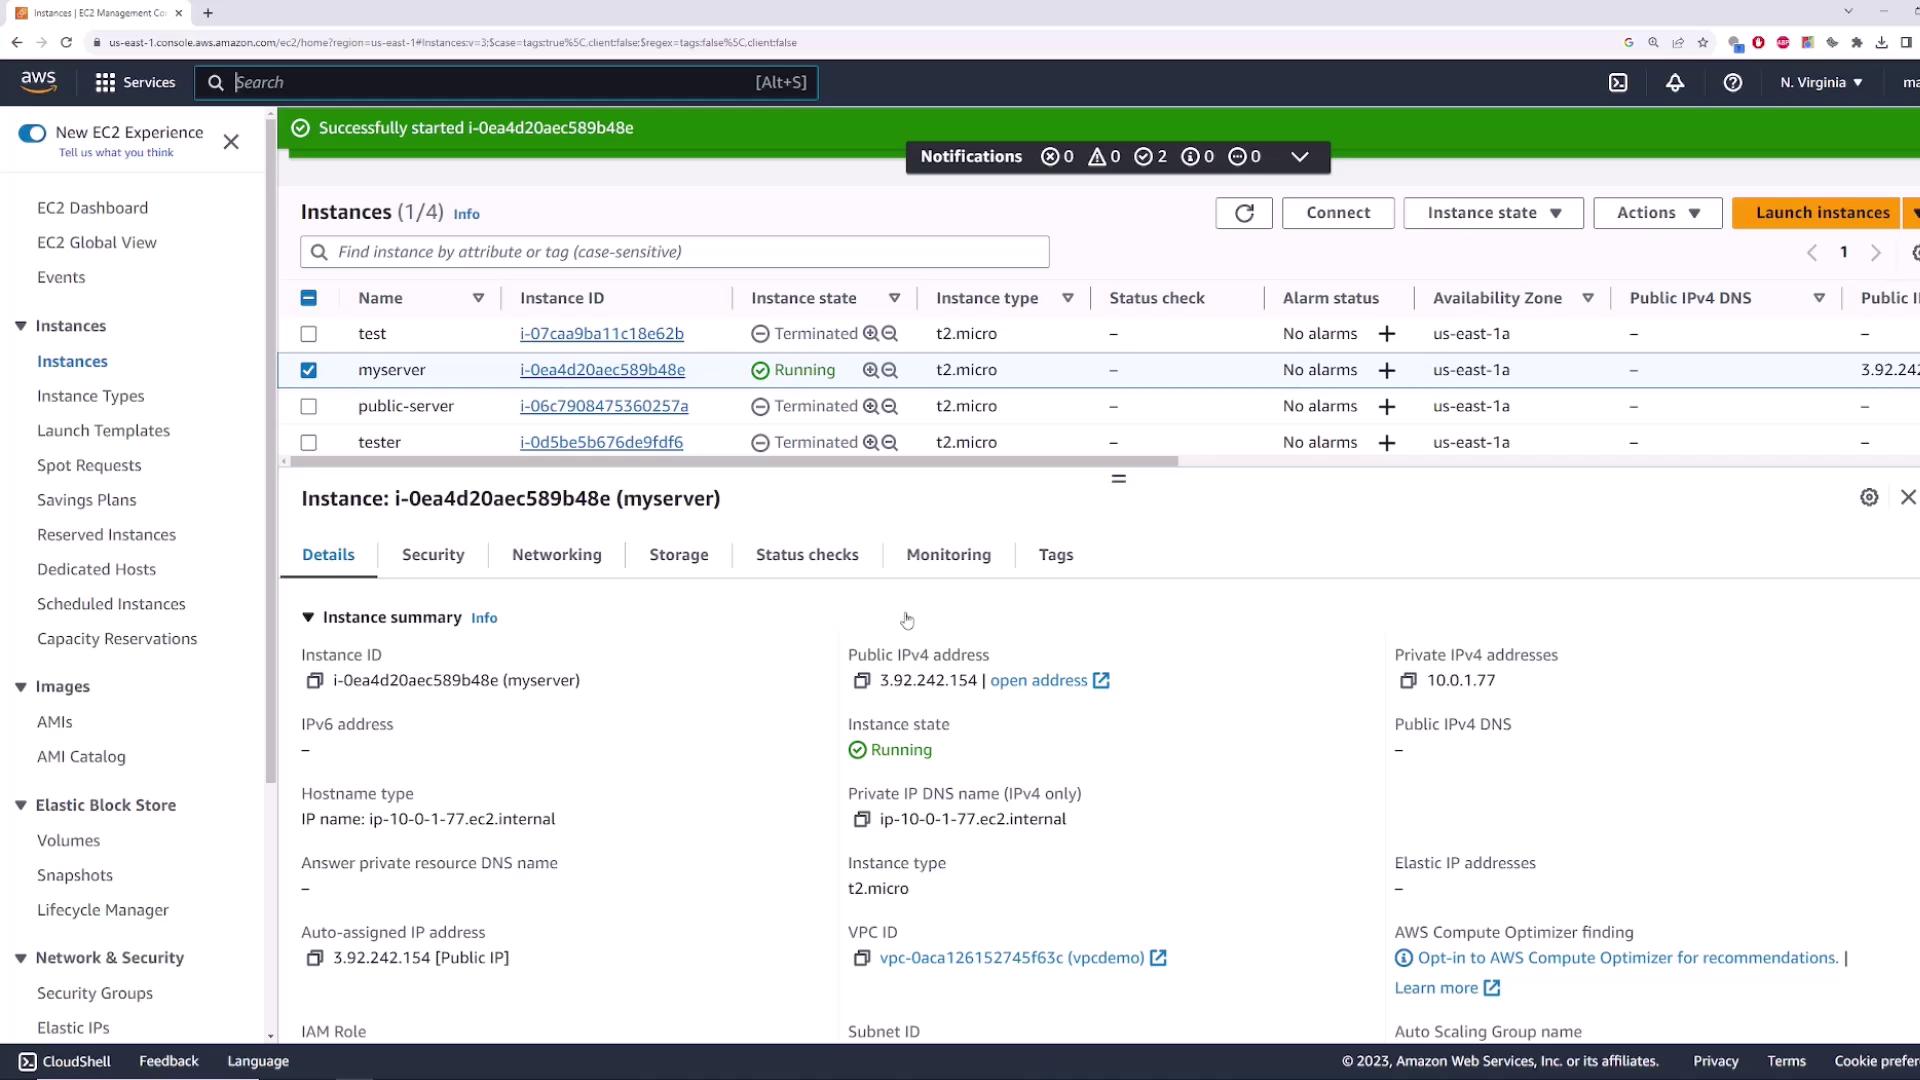Add alarm with plus icon for myserver
This screenshot has height=1080, width=1920.
1386,371
